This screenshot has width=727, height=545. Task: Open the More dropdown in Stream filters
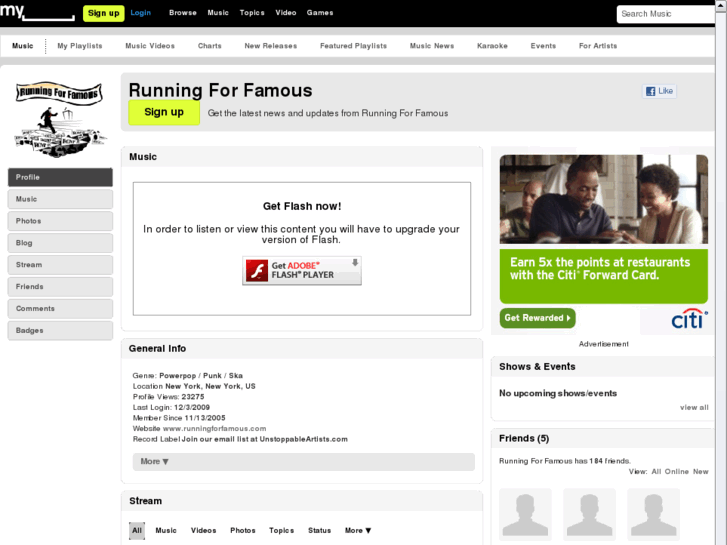tap(358, 530)
